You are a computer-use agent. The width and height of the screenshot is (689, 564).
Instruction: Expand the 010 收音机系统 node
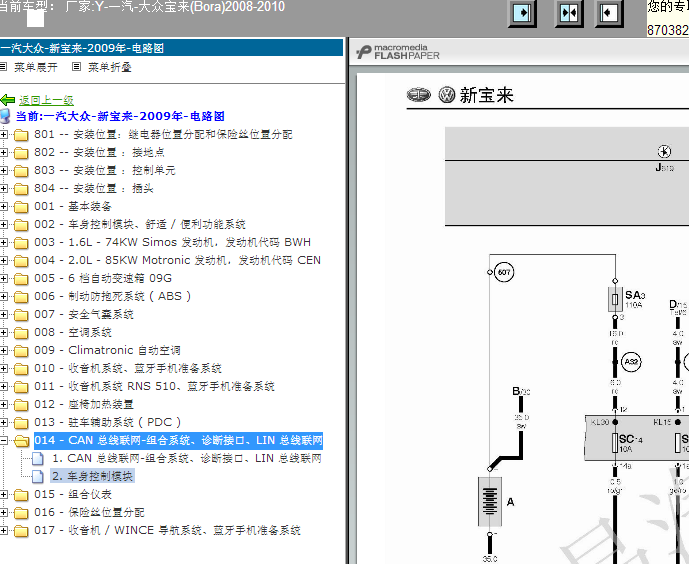click(x=4, y=369)
